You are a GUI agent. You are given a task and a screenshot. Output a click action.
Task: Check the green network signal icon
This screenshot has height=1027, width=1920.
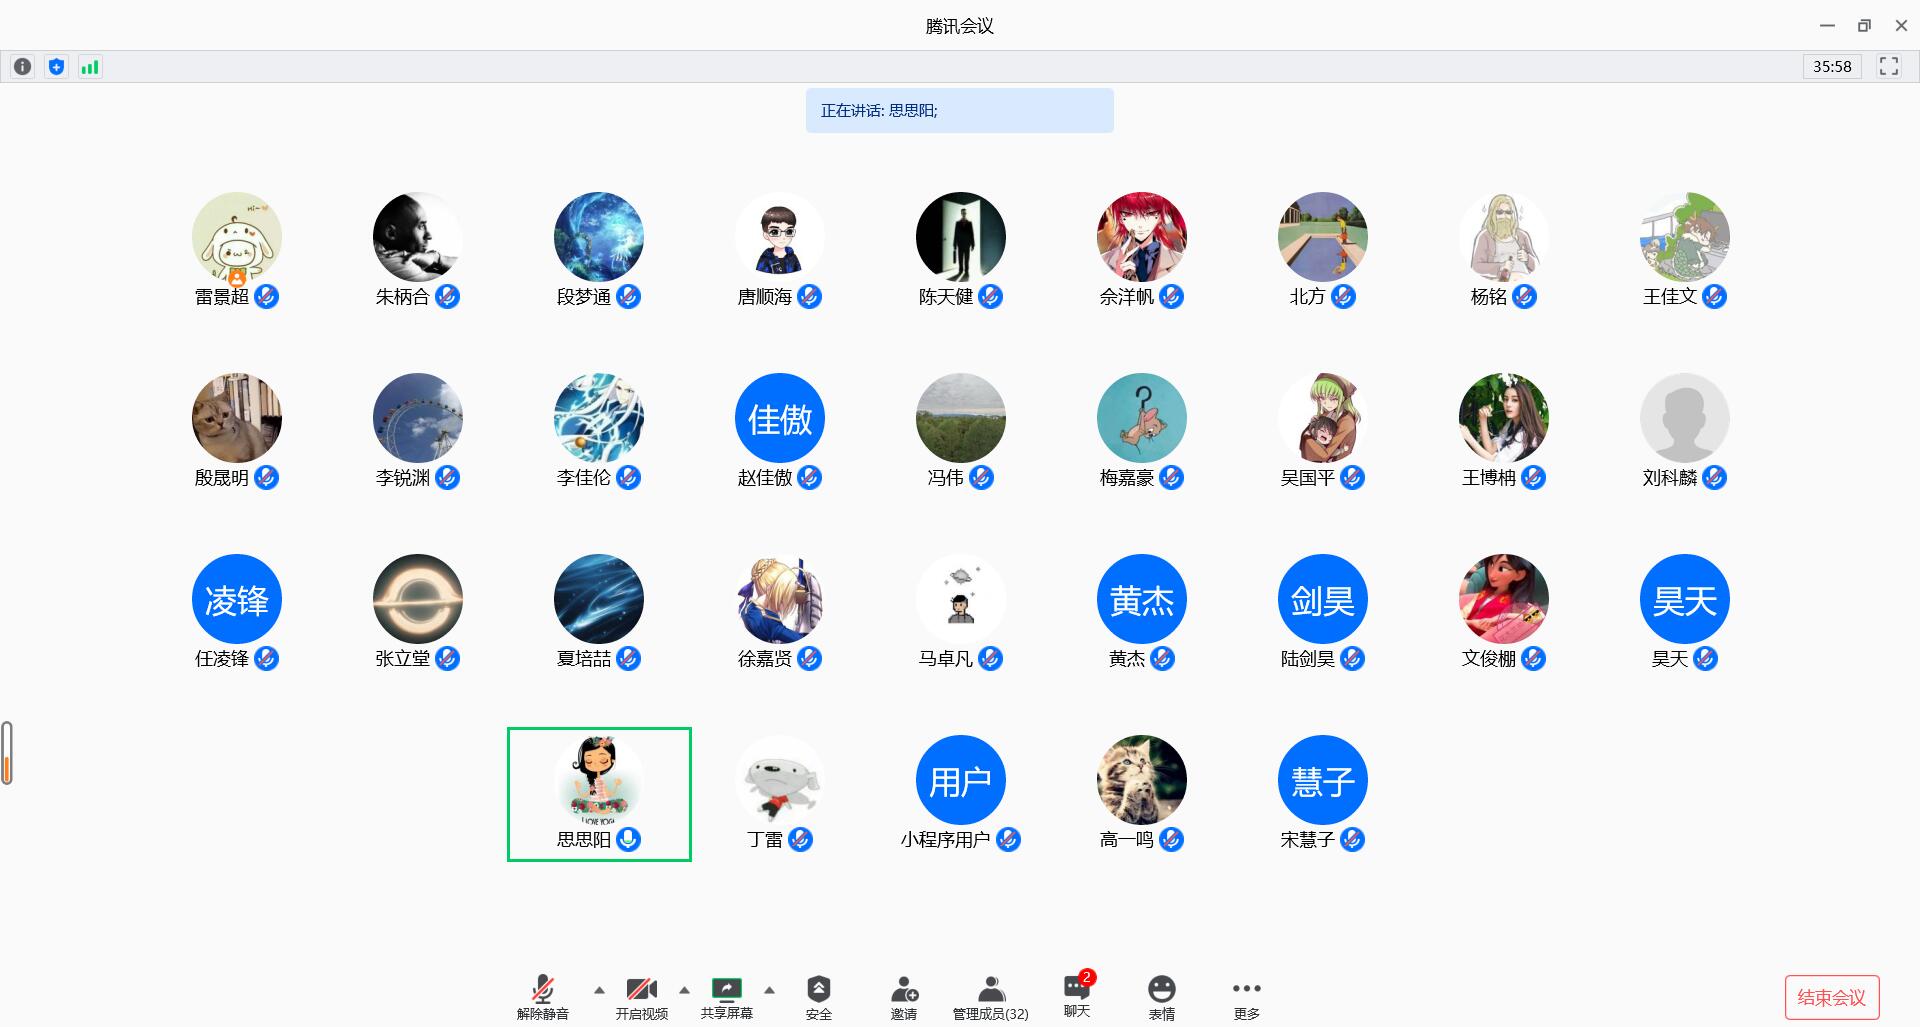pos(90,67)
